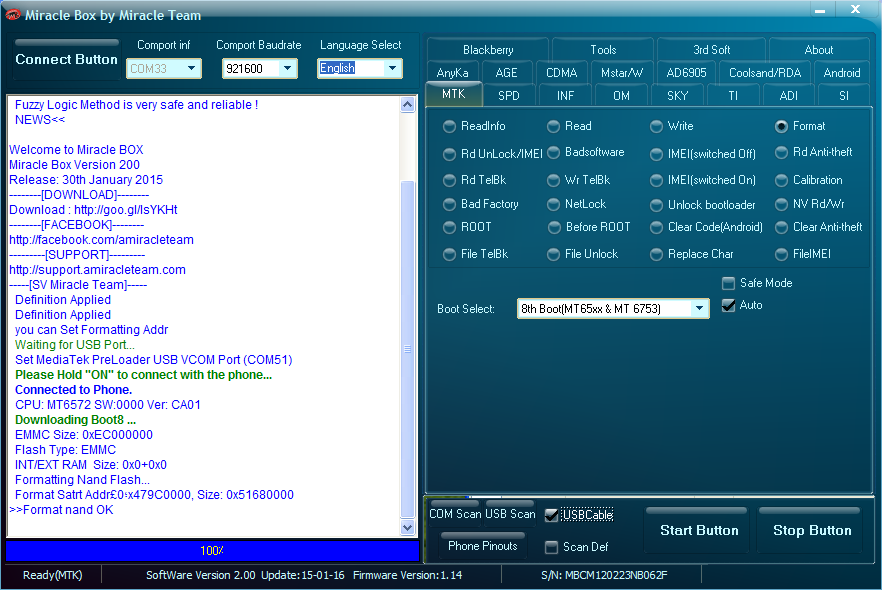
Task: Switch to the CDMA tab
Action: 561,73
